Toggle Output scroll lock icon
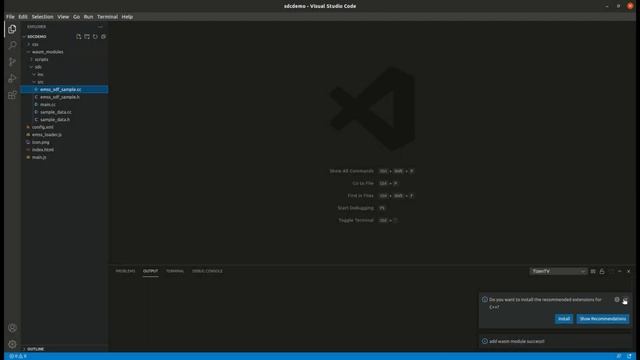Viewport: 640px width, 360px height. click(602, 271)
